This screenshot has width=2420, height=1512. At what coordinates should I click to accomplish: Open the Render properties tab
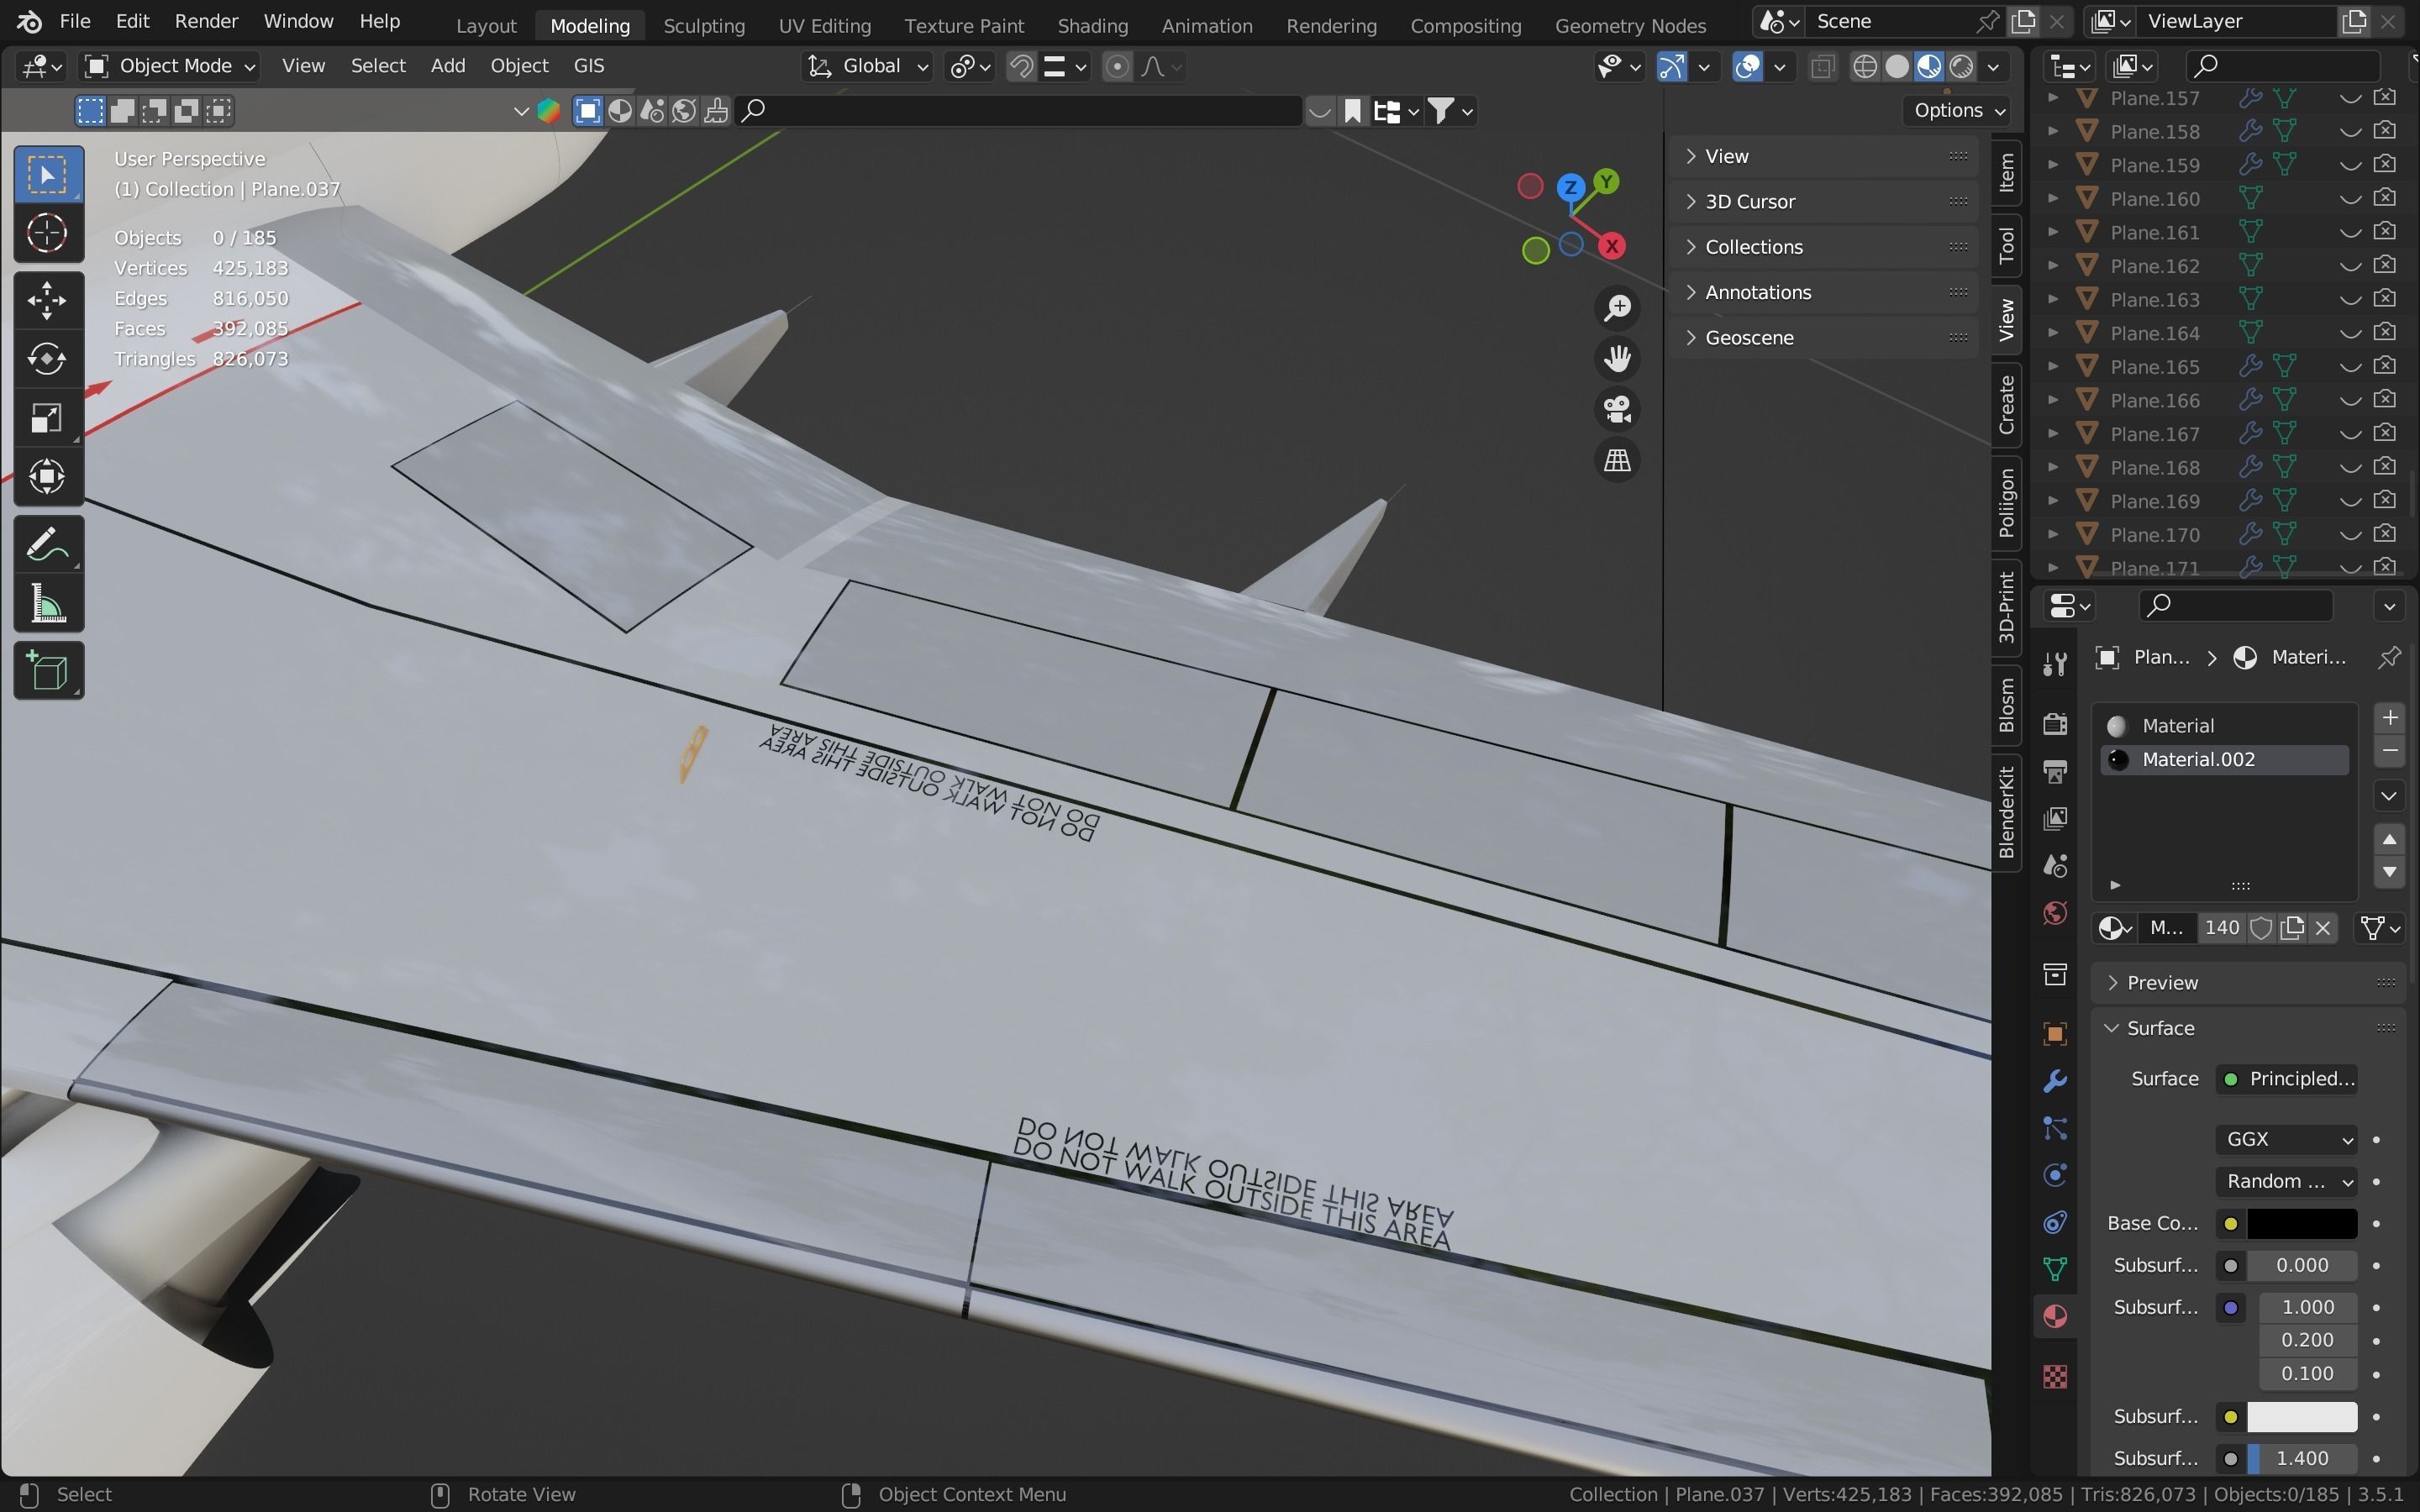(x=2055, y=723)
